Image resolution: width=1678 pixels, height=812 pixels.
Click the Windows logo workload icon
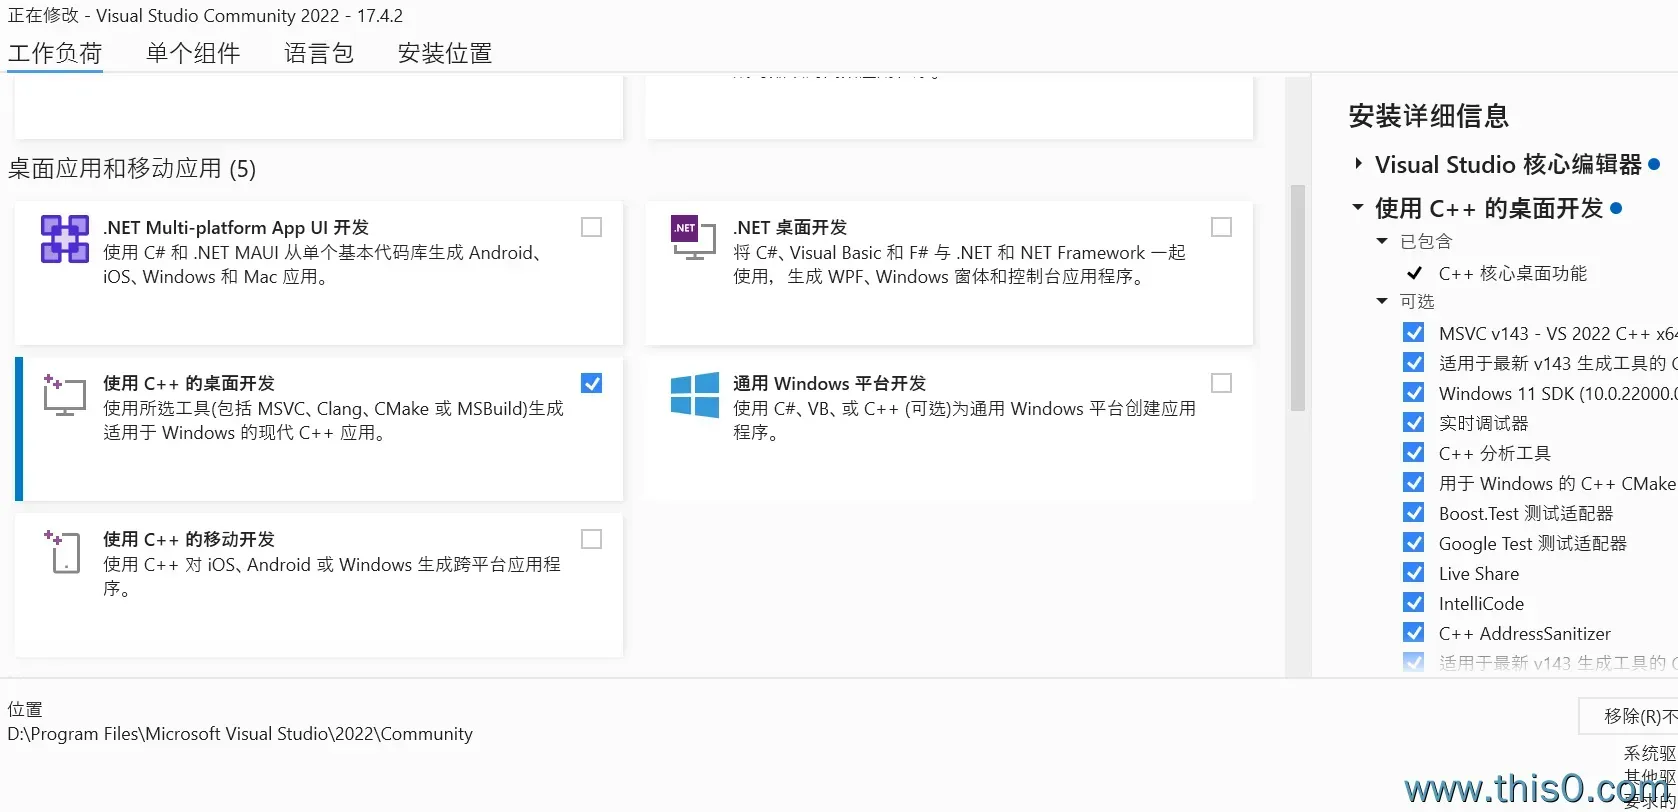click(694, 395)
